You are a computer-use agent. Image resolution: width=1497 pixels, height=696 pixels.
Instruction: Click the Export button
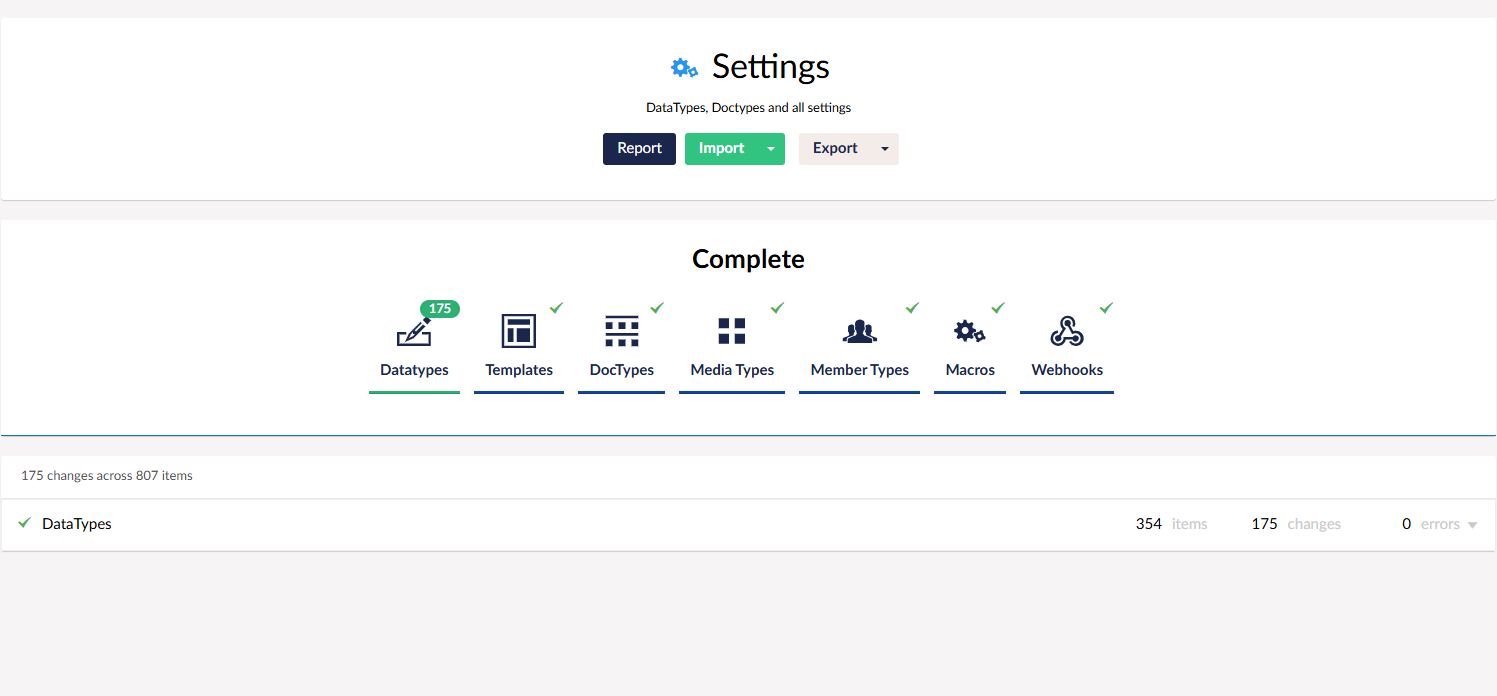coord(835,149)
